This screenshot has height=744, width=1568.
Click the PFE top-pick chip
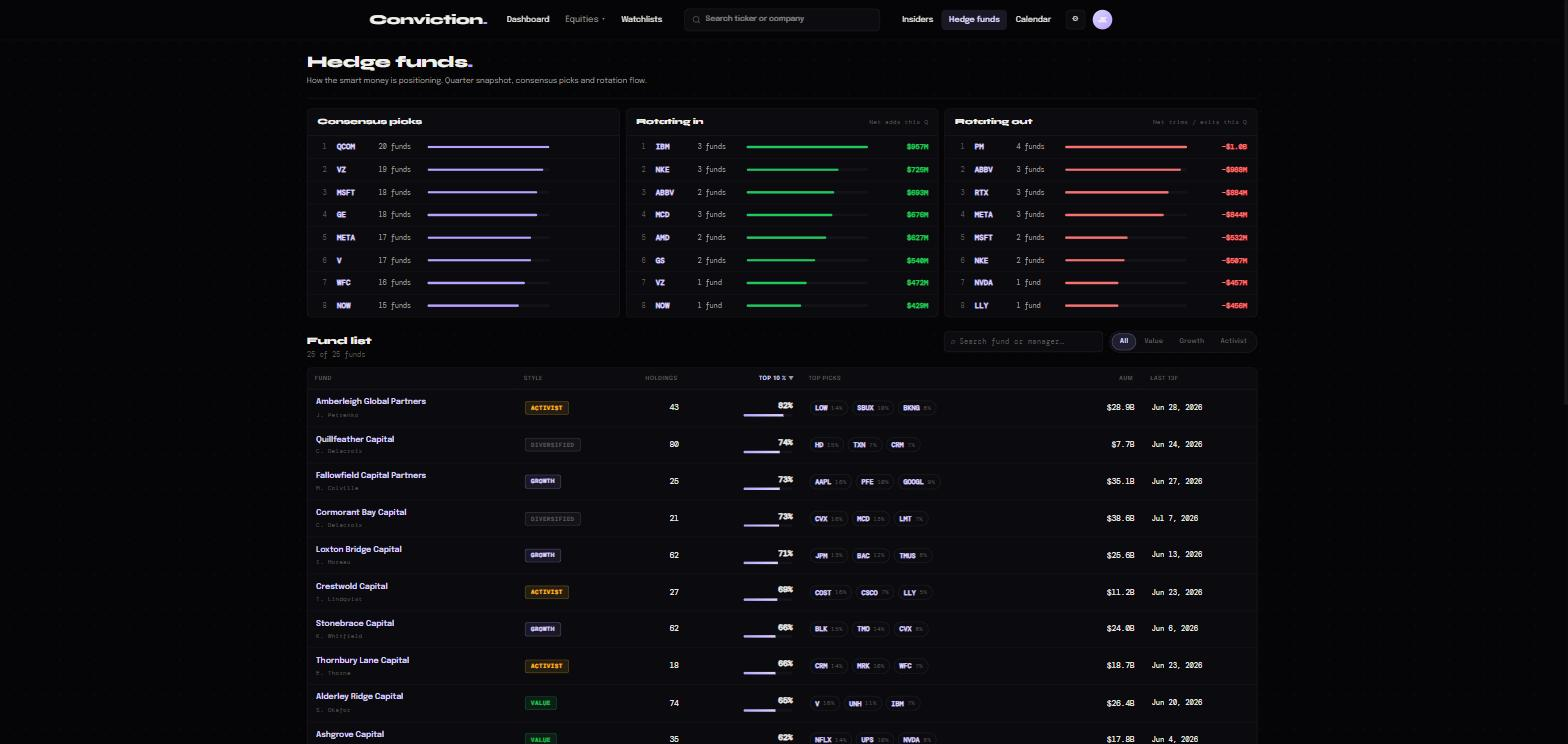click(x=875, y=482)
